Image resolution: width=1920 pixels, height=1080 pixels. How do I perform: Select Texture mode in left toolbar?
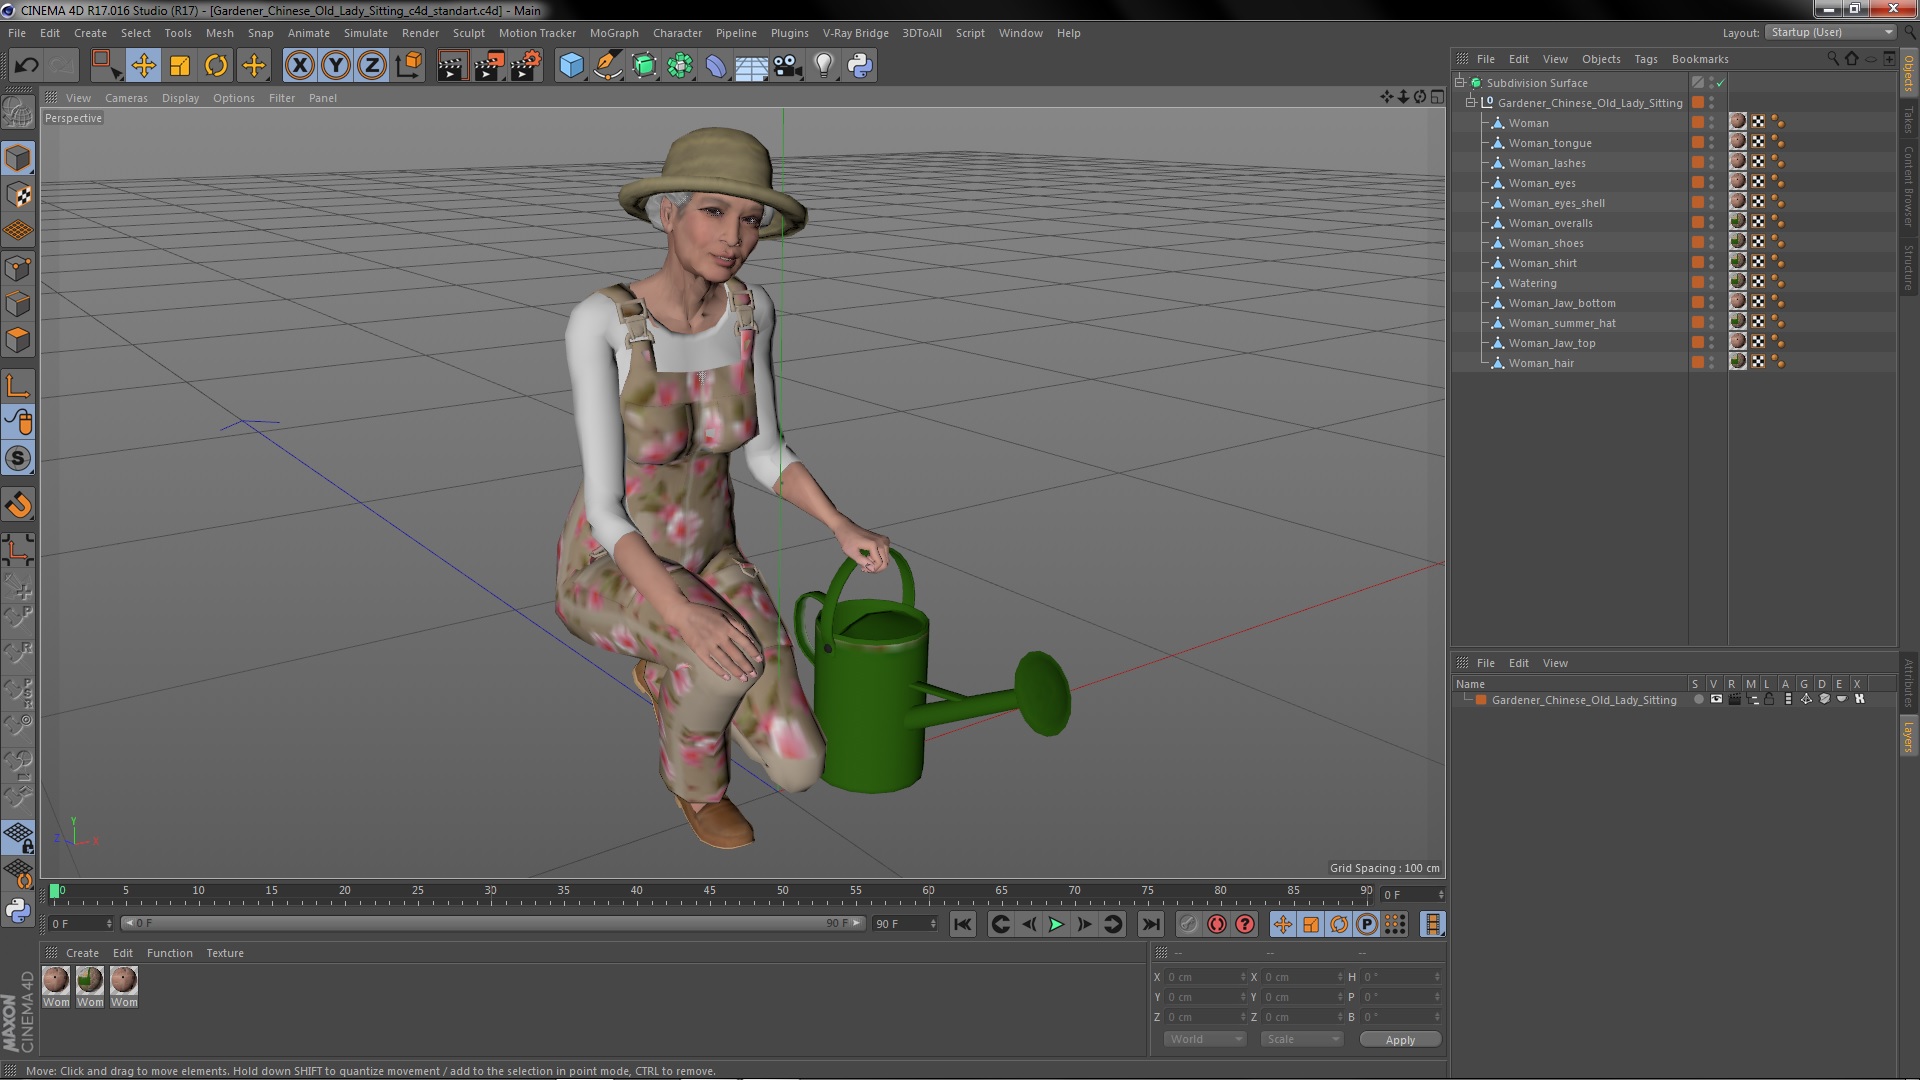[18, 194]
